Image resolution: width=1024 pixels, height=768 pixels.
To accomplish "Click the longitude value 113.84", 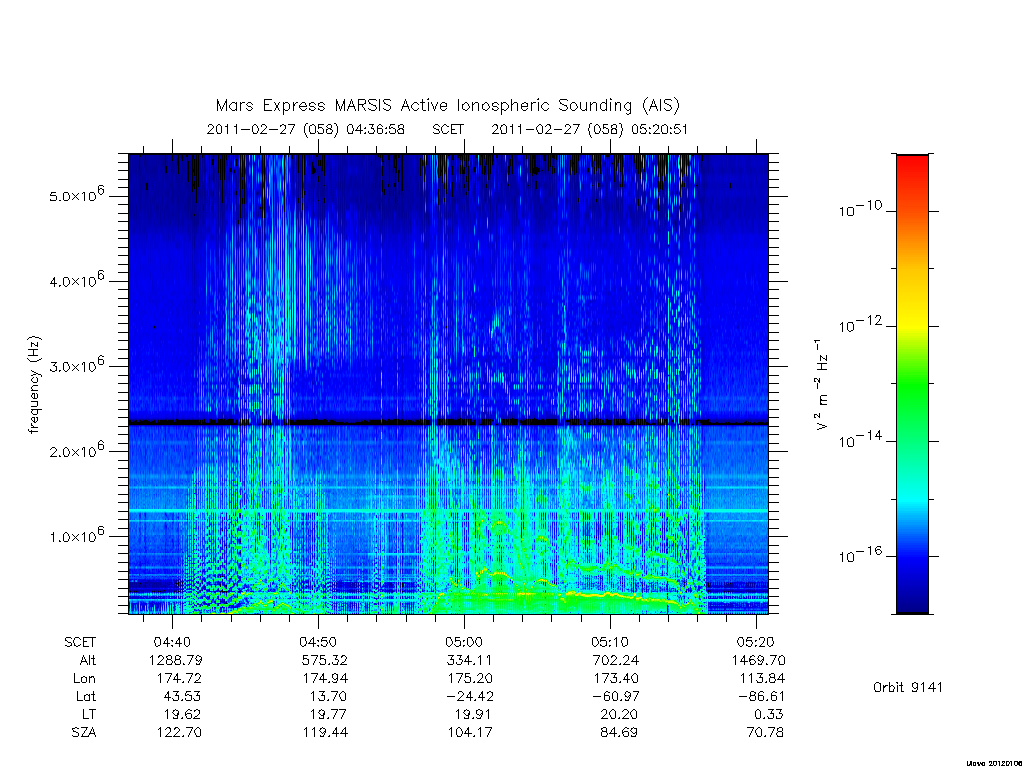I will [x=762, y=678].
